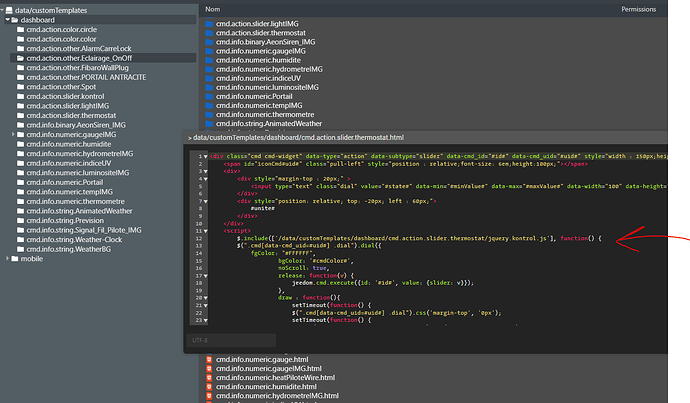The image size is (690, 403).
Task: Click the drive icon of data/customTemplates
Action: click(9, 10)
